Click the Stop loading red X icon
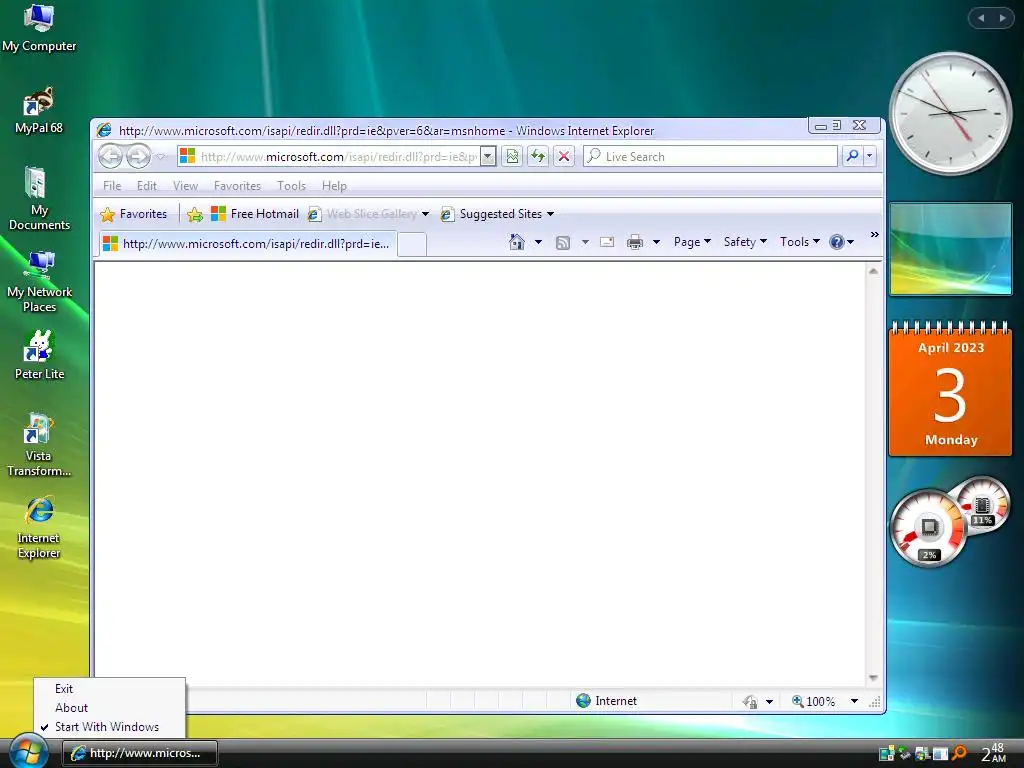This screenshot has height=768, width=1024. pyautogui.click(x=564, y=157)
